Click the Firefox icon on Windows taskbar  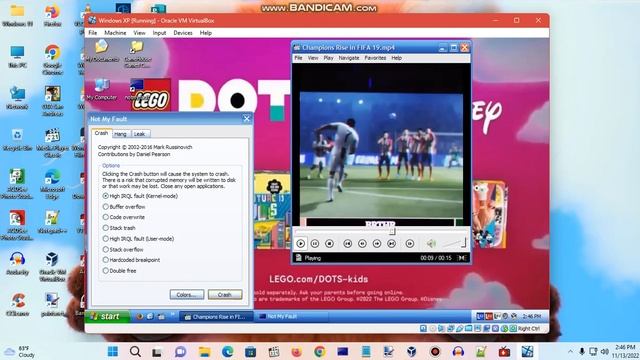pyautogui.click(x=296, y=351)
